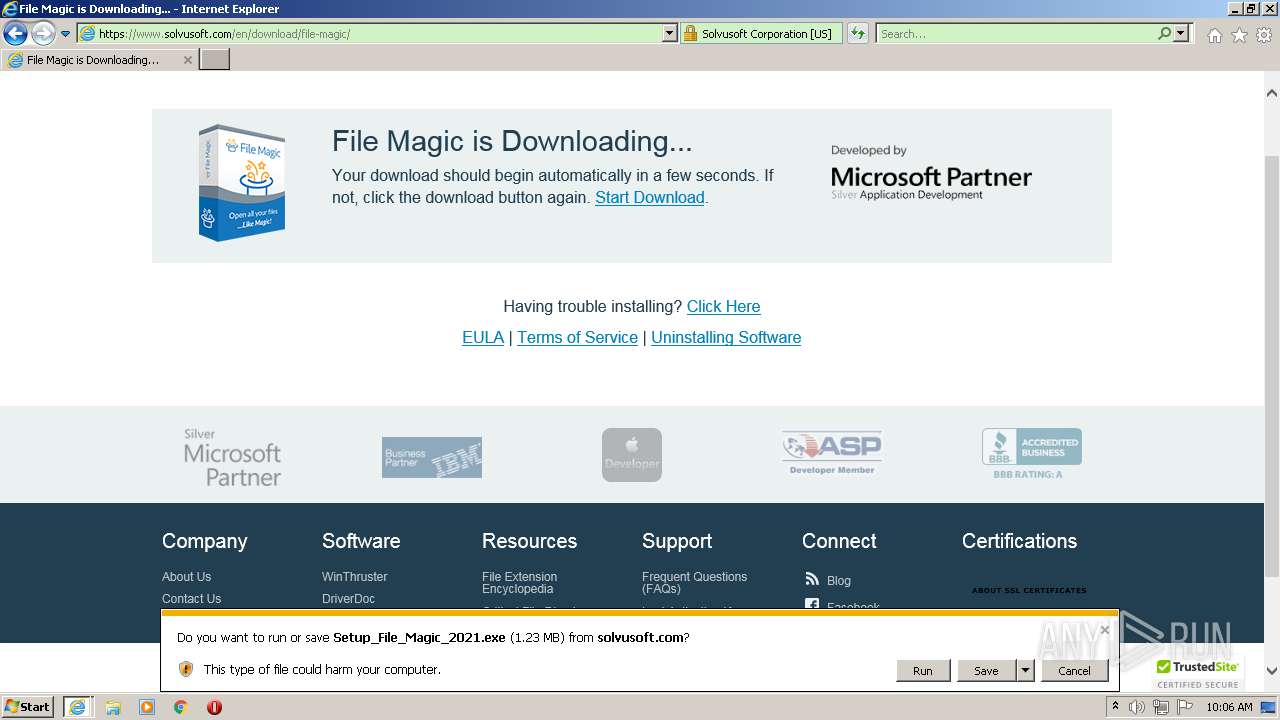The height and width of the screenshot is (720, 1280).
Task: Click the Blog RSS icon
Action: point(812,579)
